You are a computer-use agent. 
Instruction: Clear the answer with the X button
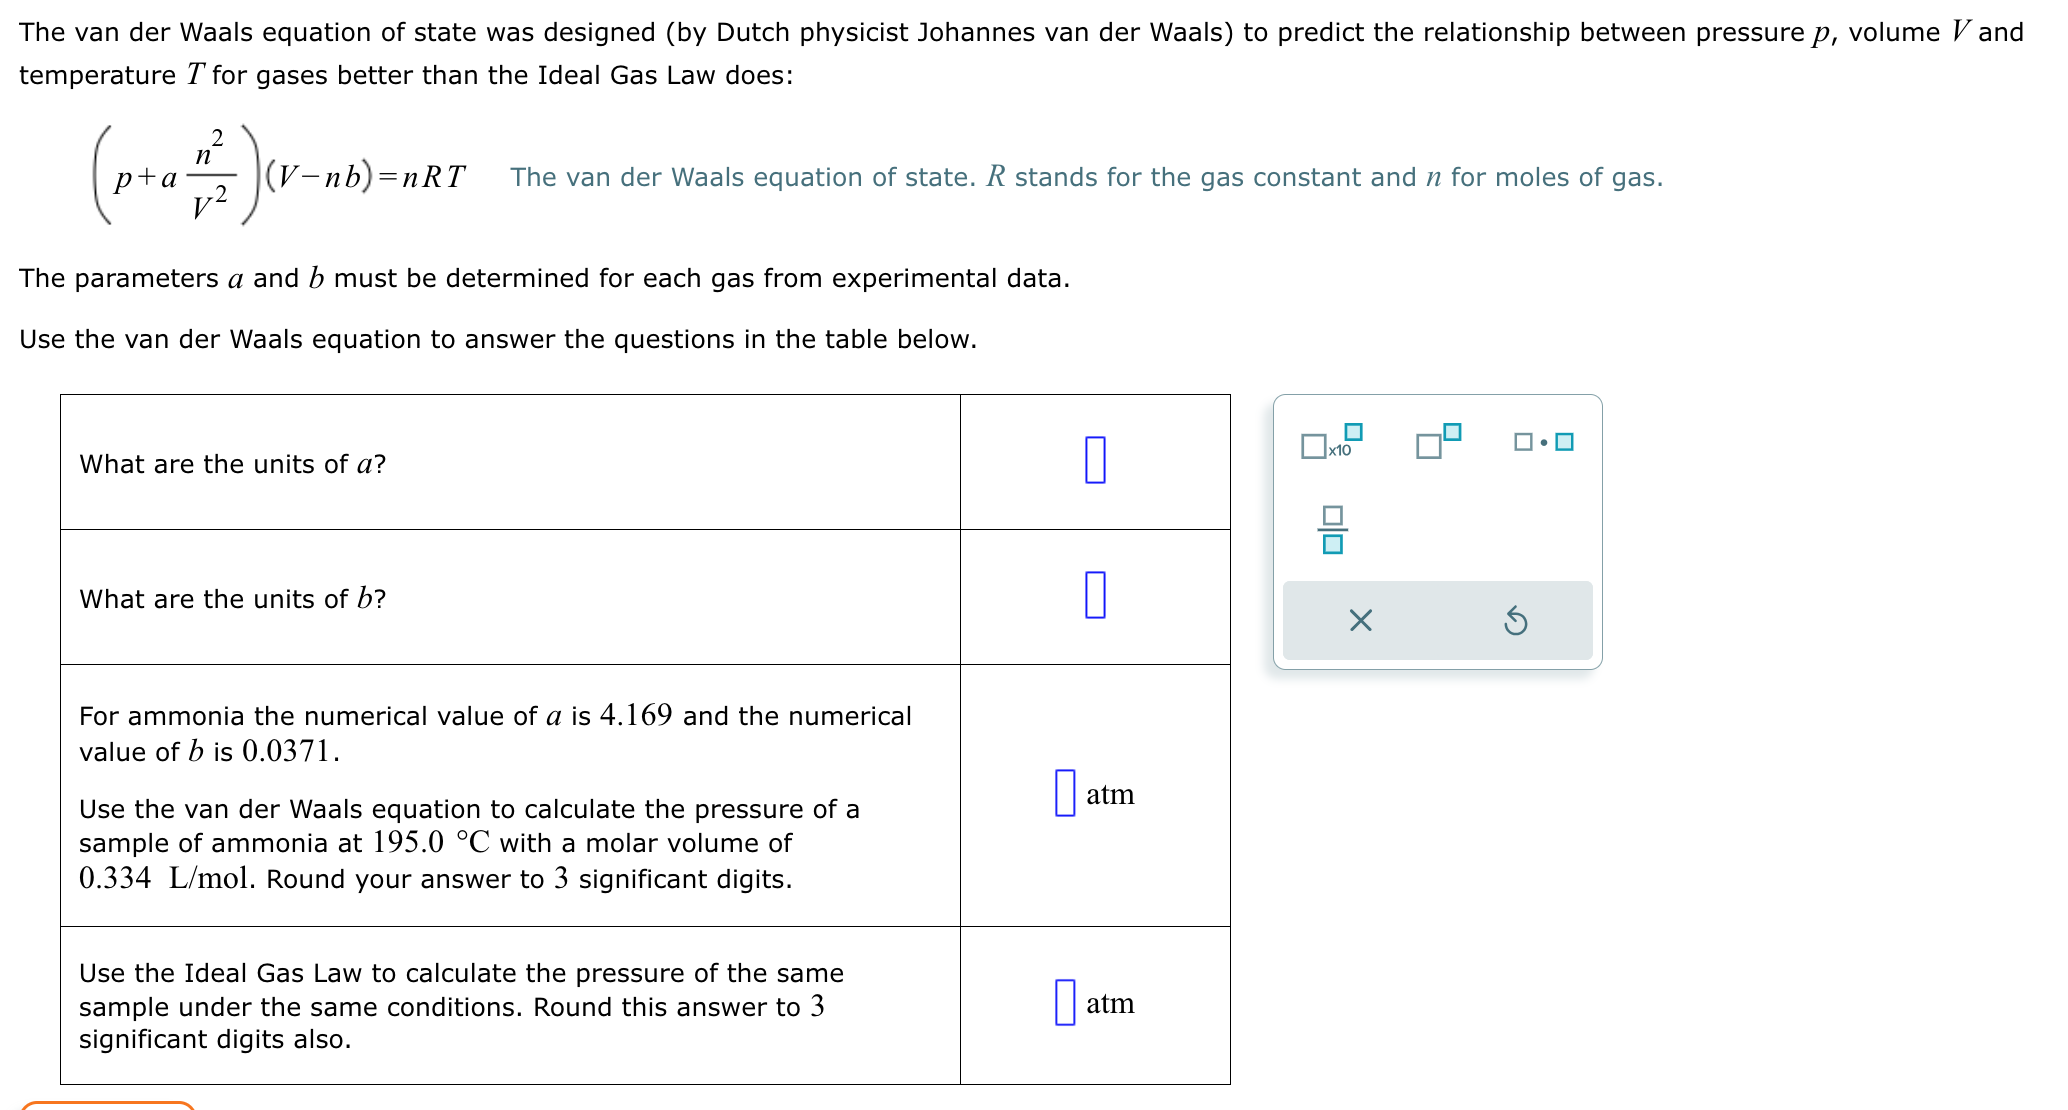[x=1360, y=621]
